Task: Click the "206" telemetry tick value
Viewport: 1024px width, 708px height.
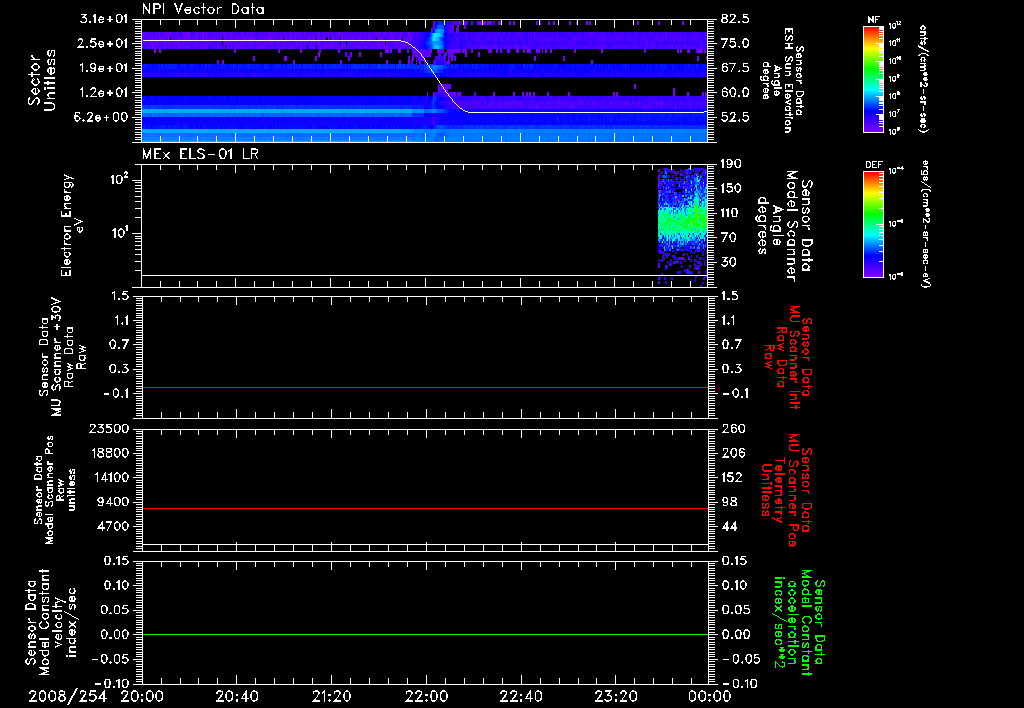Action: tap(732, 453)
